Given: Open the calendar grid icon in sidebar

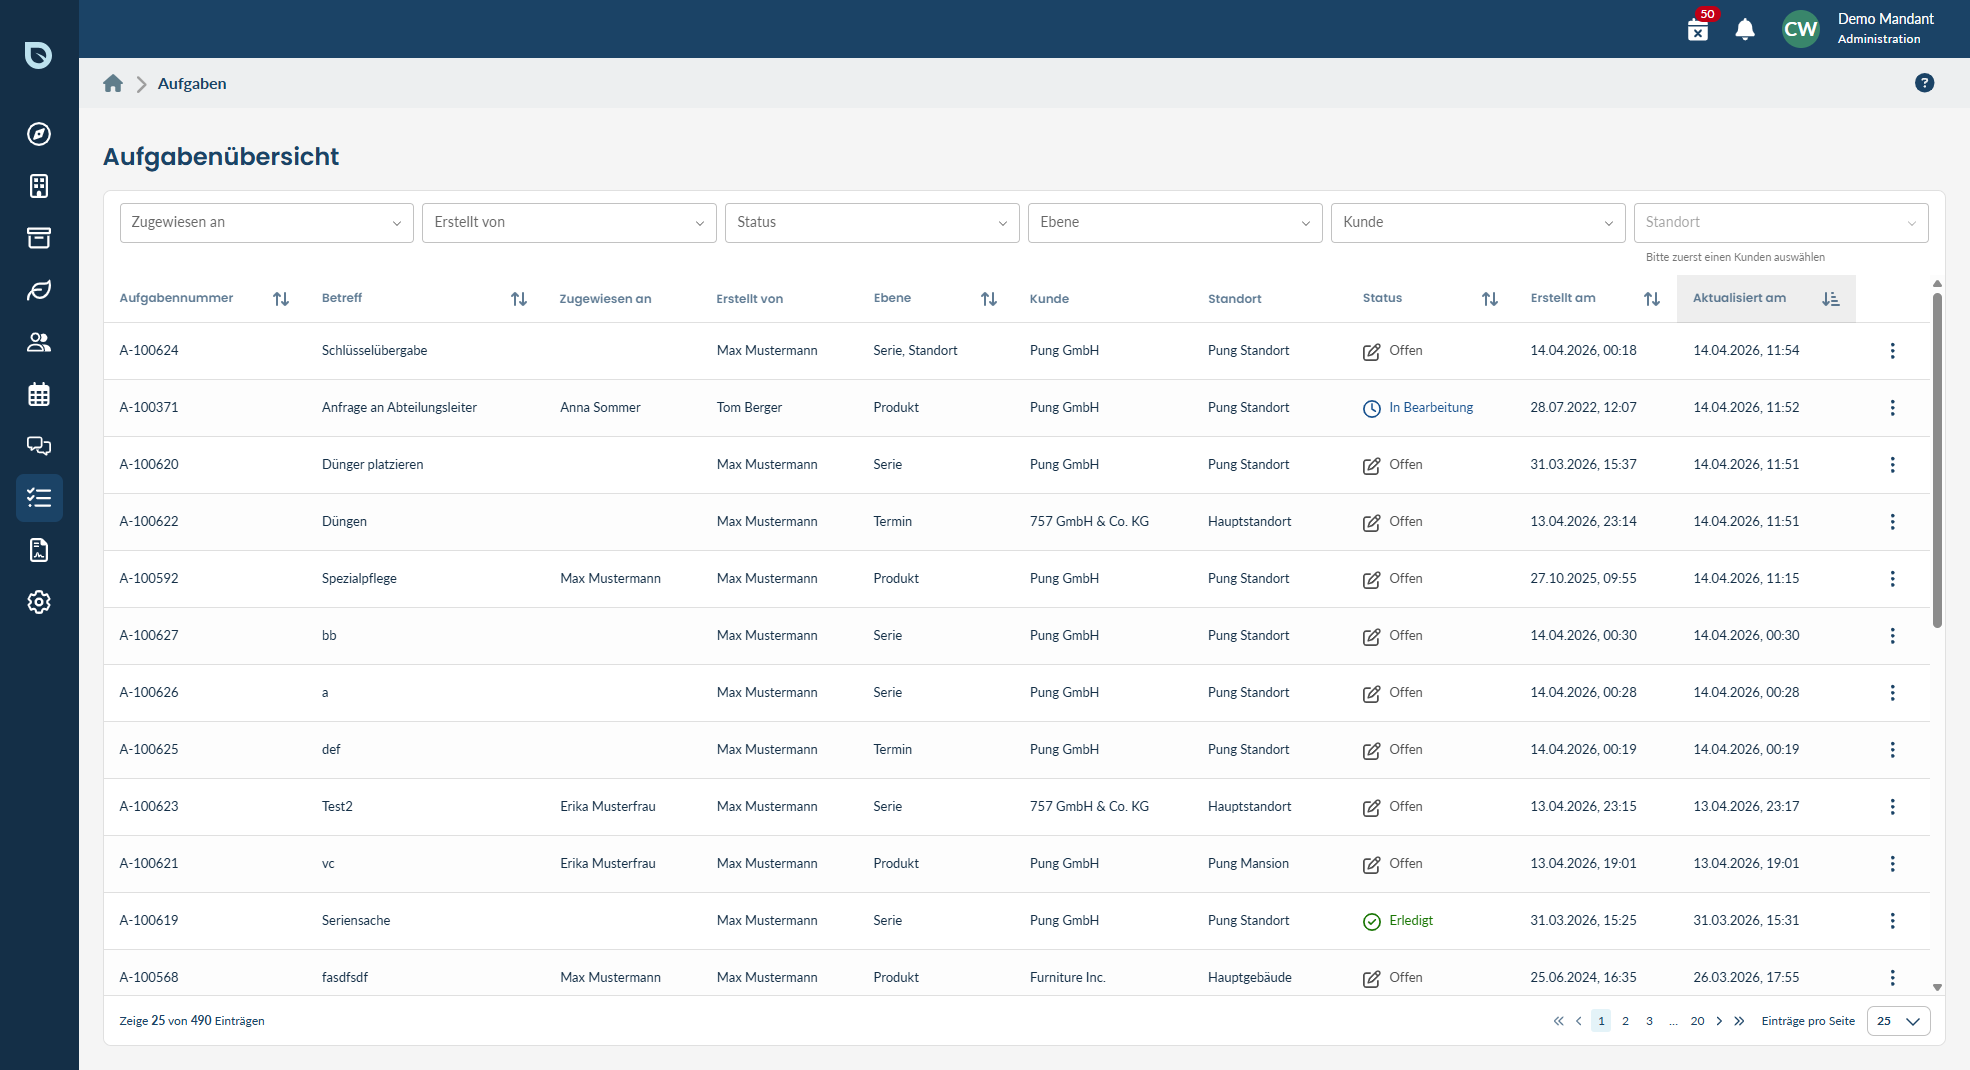Looking at the screenshot, I should tap(39, 394).
